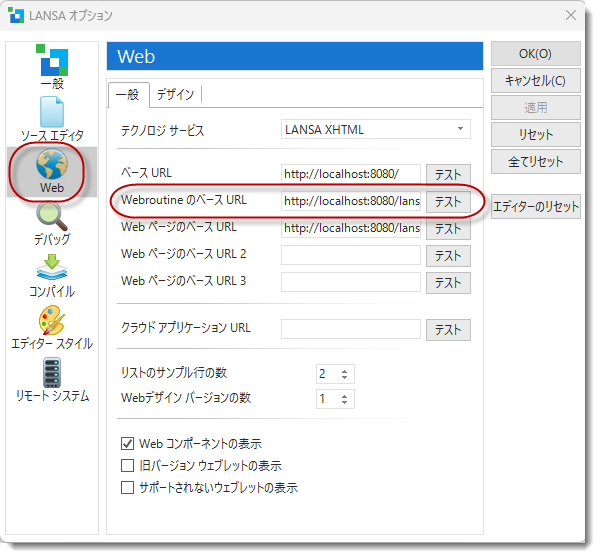Click the LANSA logo in the title bar

pyautogui.click(x=16, y=15)
